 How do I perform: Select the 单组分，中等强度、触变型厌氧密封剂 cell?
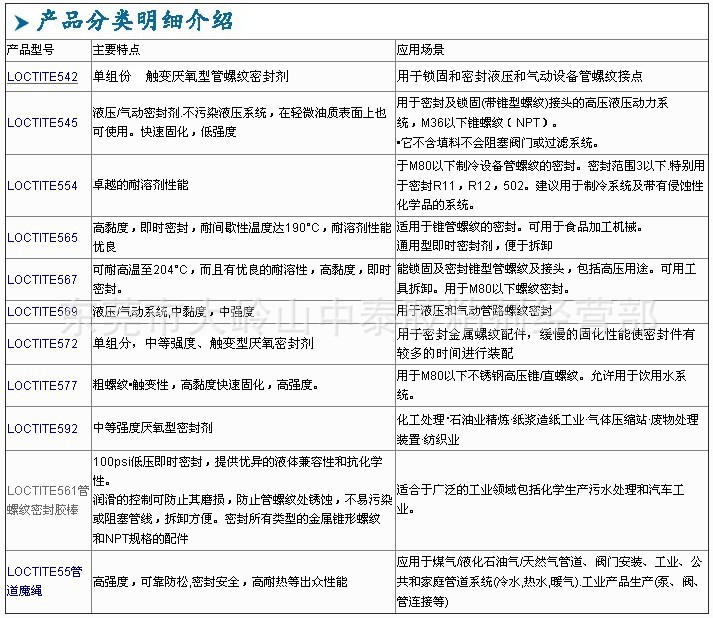pyautogui.click(x=243, y=343)
